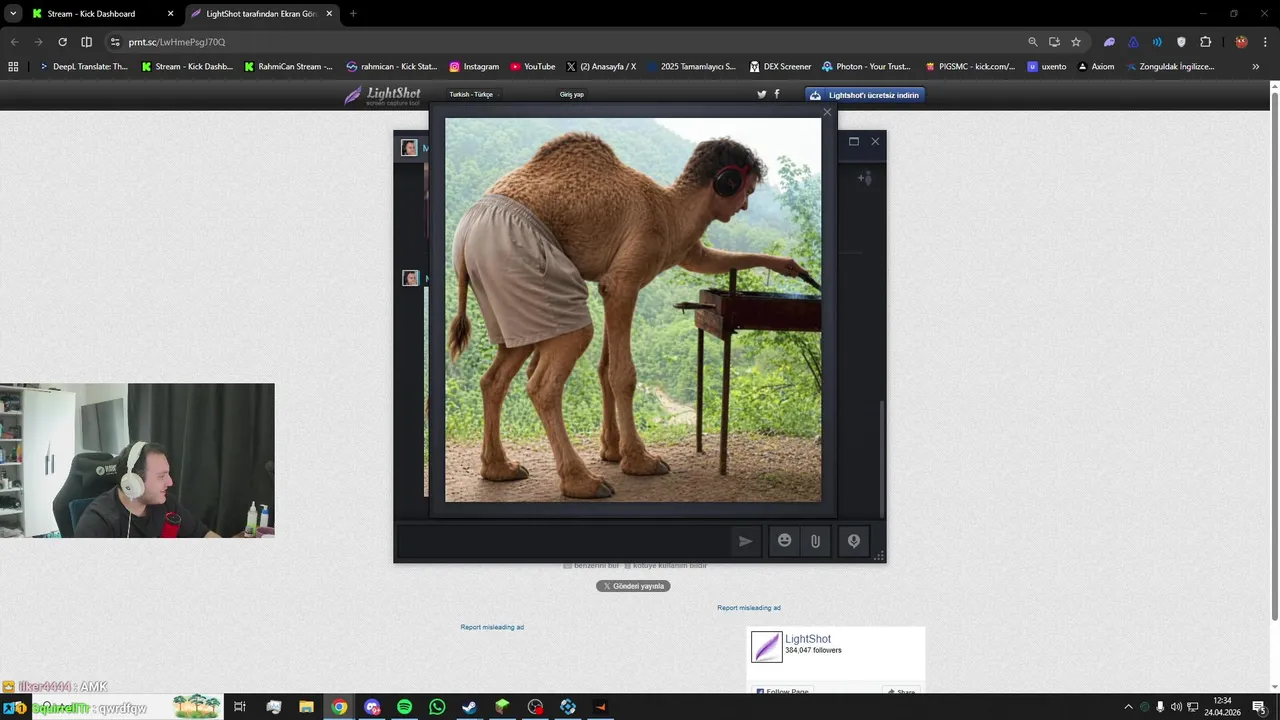Expand the hidden bookmarks chevron
1280x720 pixels.
click(x=1255, y=67)
